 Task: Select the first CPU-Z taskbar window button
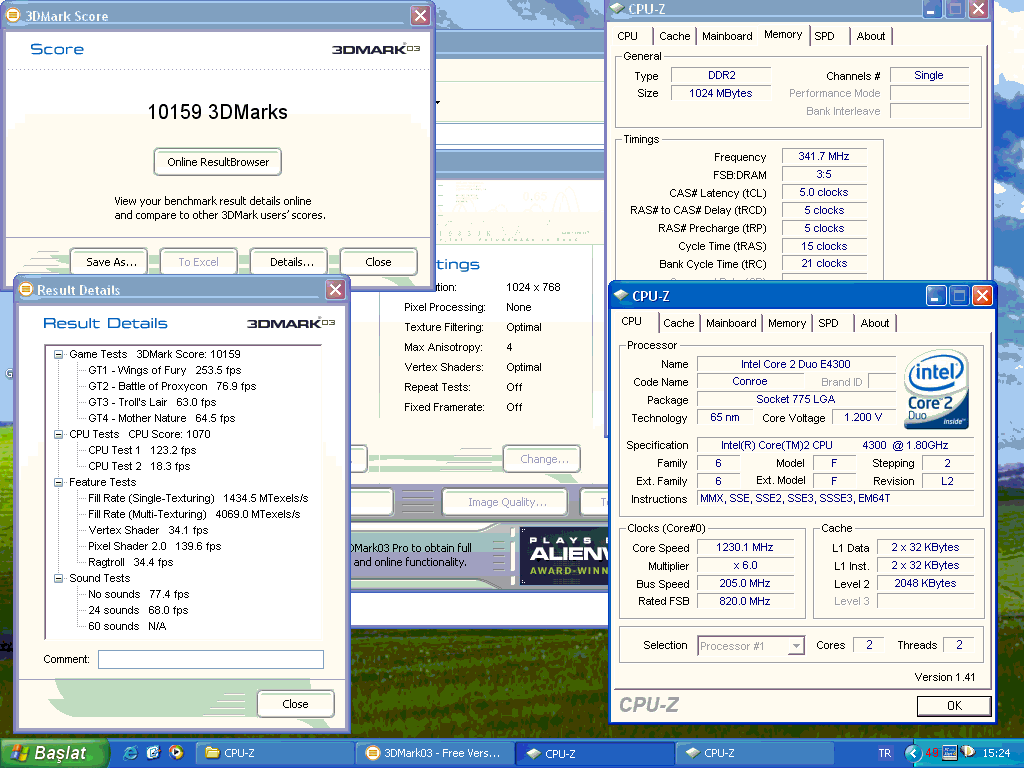(x=594, y=753)
